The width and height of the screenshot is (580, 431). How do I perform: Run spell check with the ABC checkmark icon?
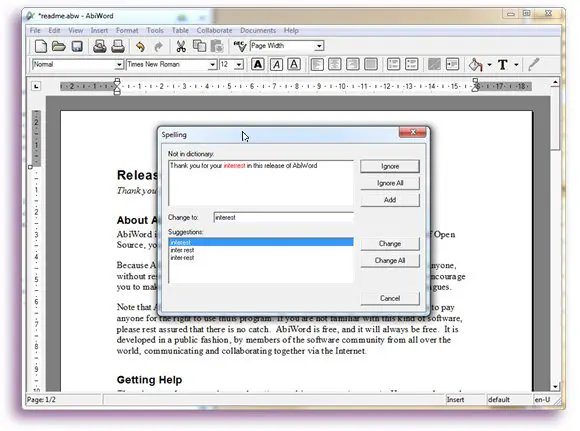tap(240, 46)
